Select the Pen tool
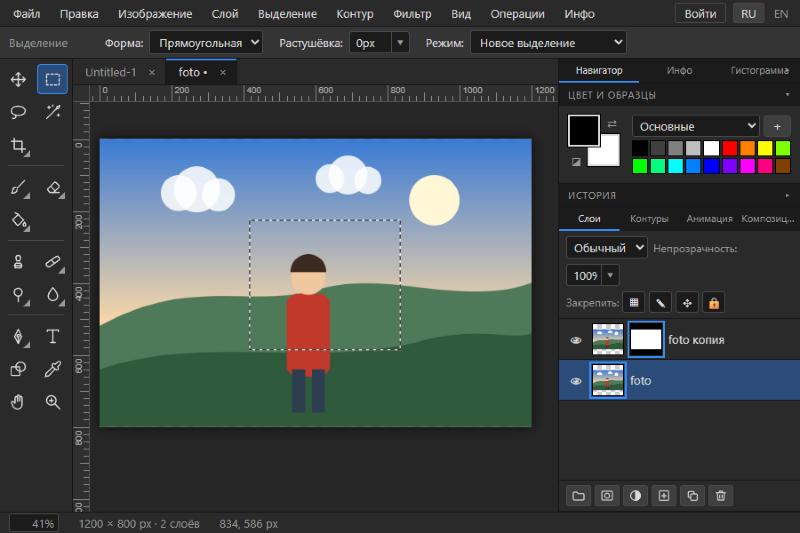 (x=18, y=337)
